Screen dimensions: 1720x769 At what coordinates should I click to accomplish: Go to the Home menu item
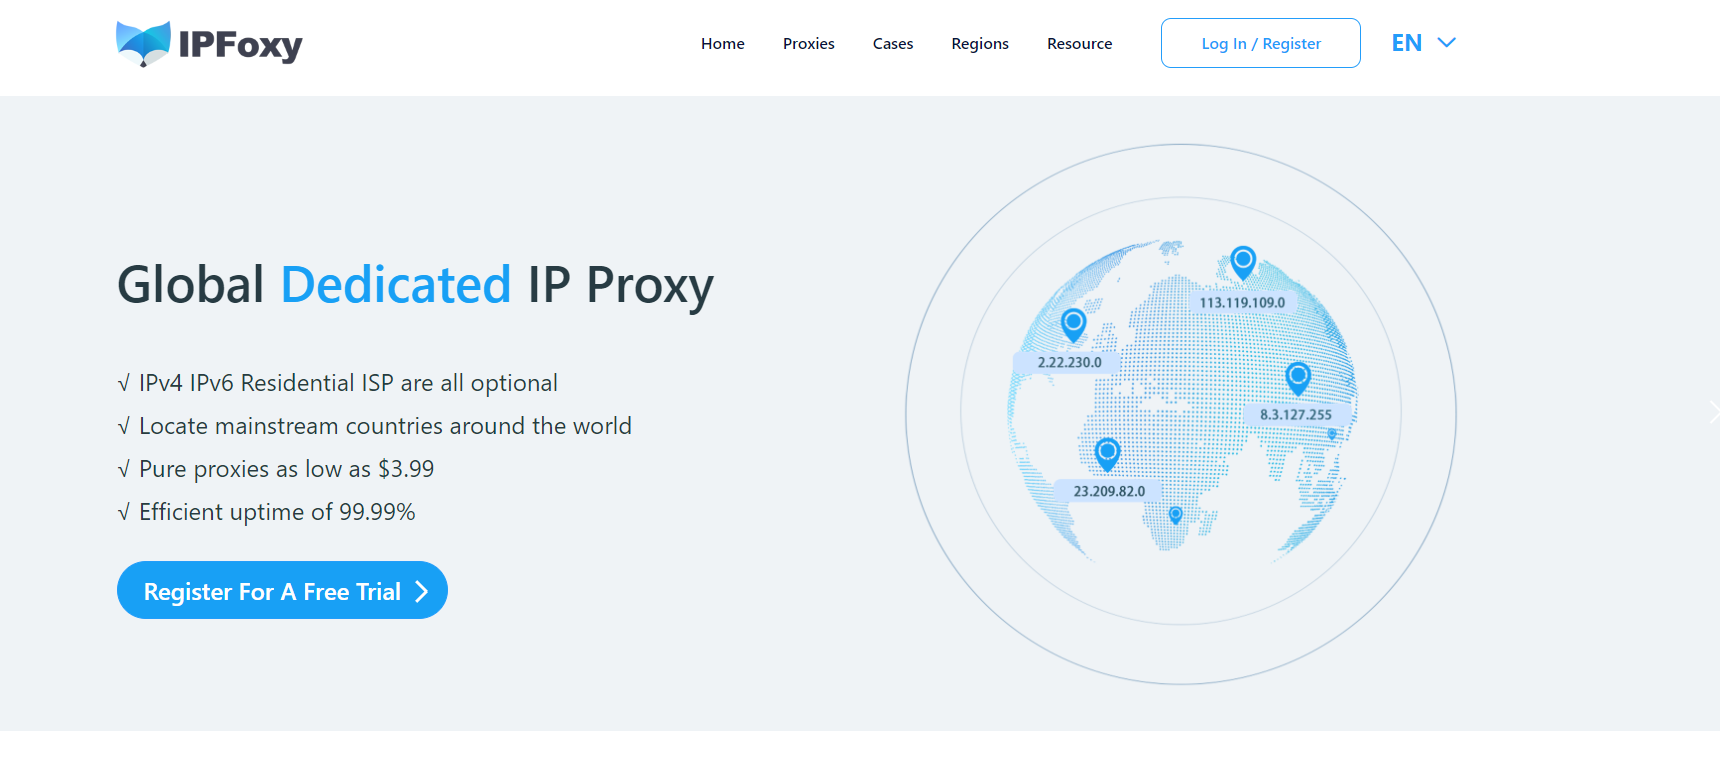coord(722,44)
